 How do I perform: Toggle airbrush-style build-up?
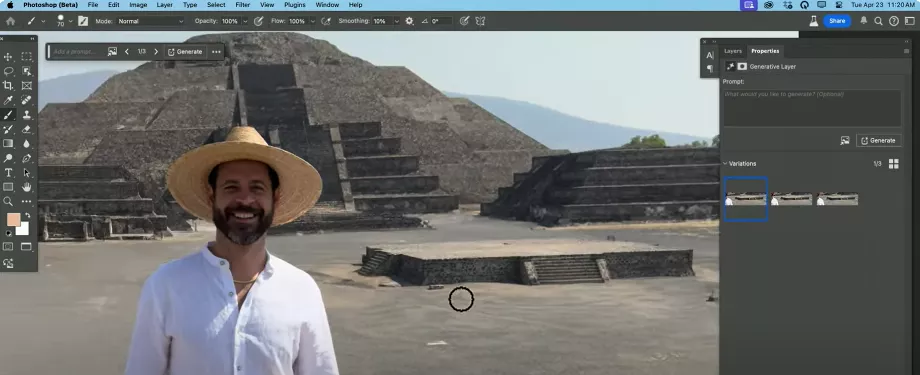(x=326, y=21)
